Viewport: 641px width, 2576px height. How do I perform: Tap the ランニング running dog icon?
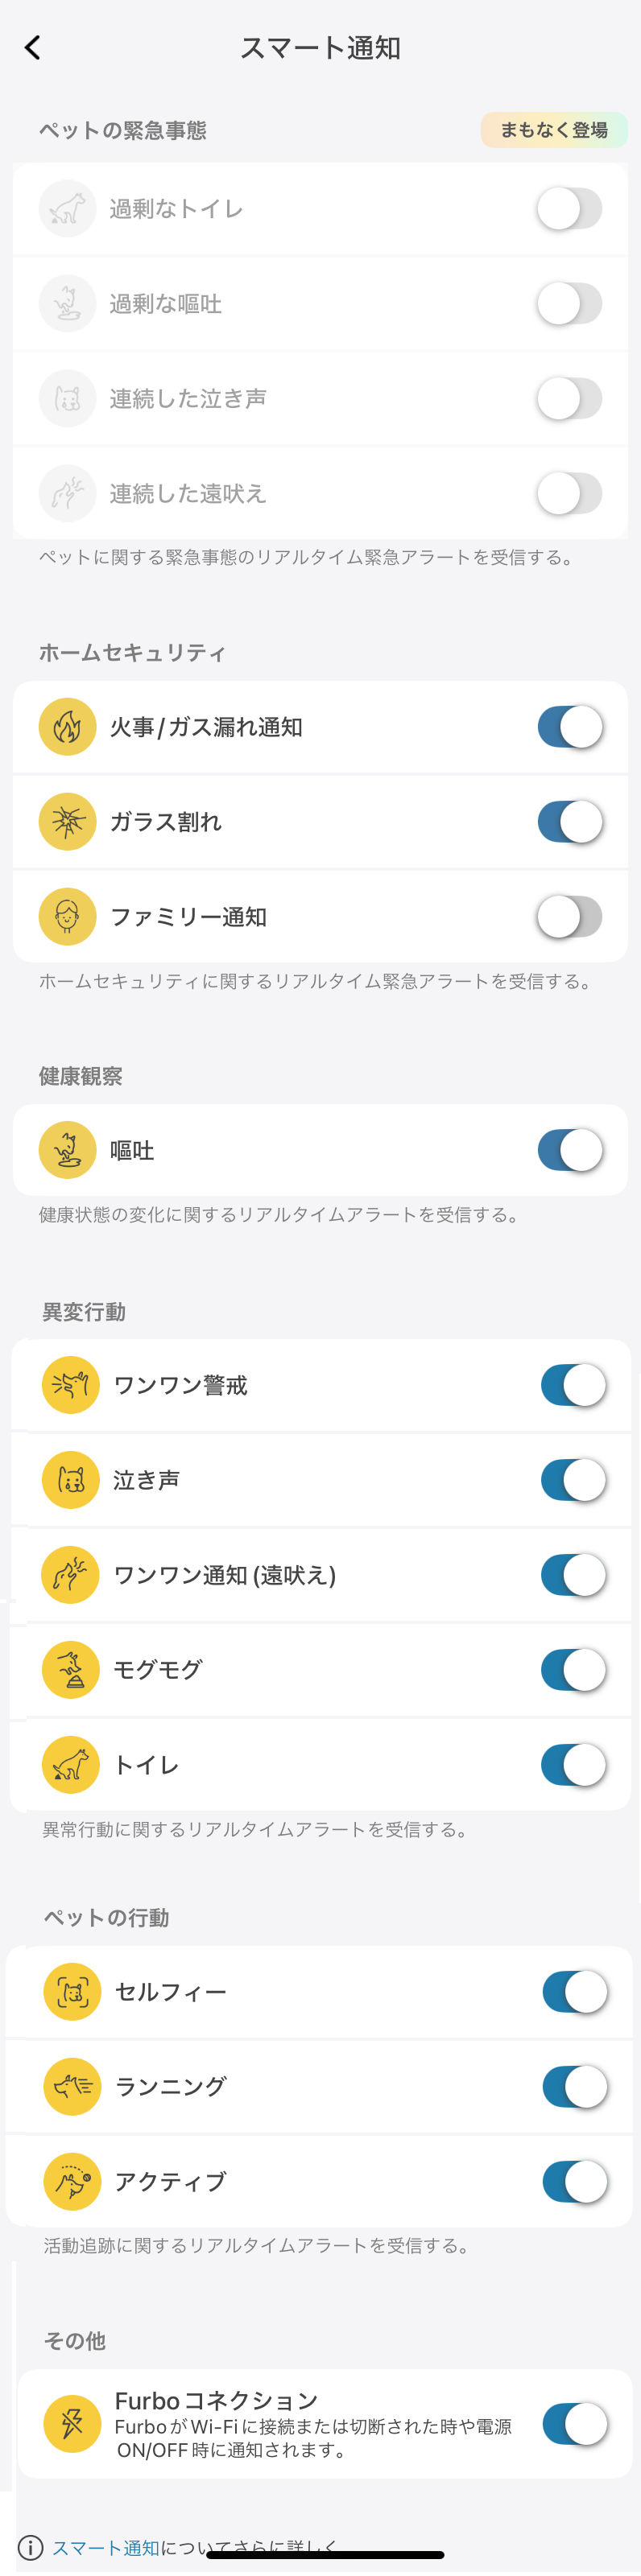click(72, 2086)
